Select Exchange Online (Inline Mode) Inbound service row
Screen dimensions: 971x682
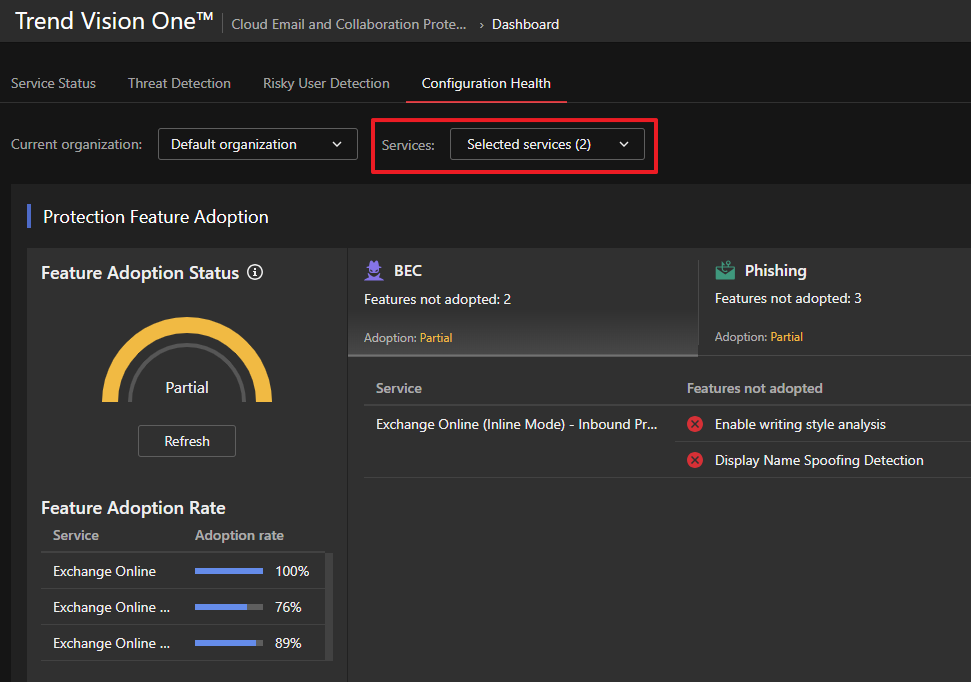517,425
